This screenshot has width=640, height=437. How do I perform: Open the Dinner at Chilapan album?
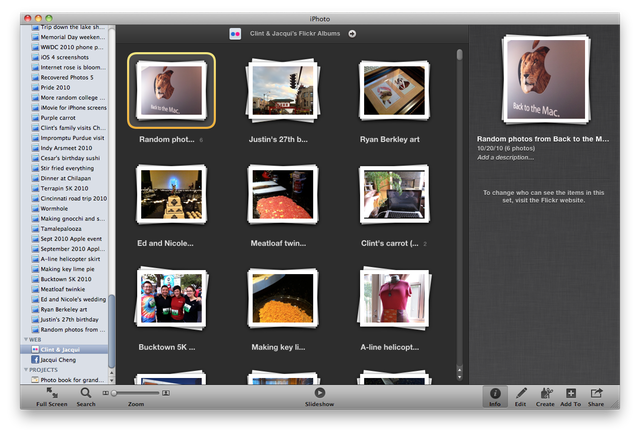(64, 178)
